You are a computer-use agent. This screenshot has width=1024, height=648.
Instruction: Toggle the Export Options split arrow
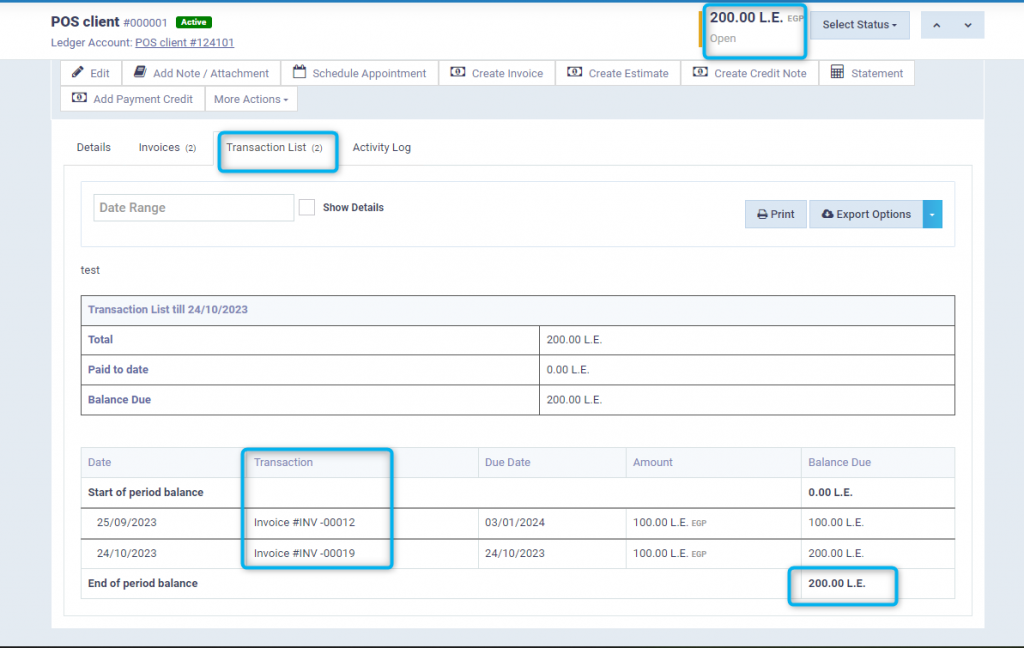931,214
